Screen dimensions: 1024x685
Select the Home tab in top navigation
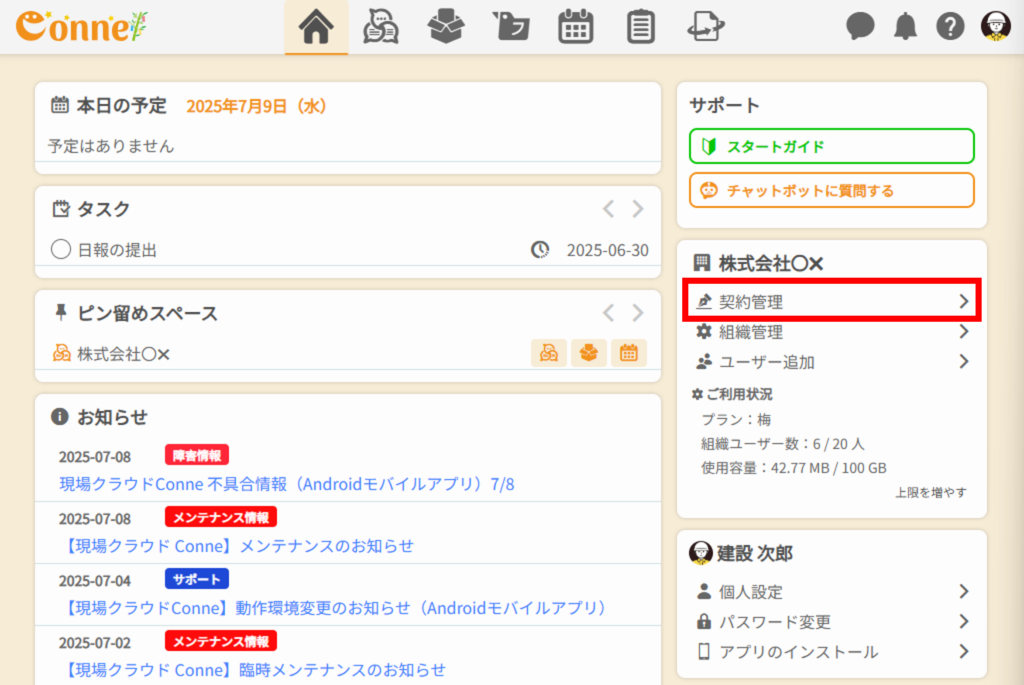click(316, 27)
